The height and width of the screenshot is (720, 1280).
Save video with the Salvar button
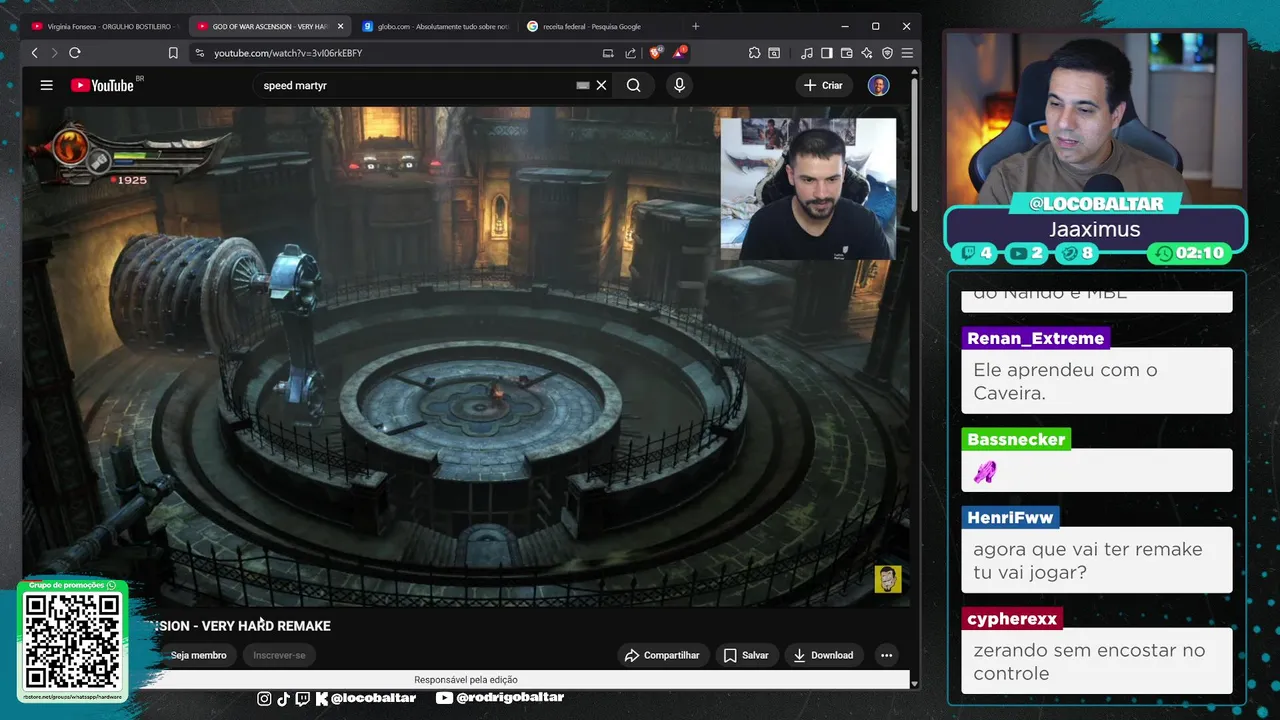[x=746, y=655]
